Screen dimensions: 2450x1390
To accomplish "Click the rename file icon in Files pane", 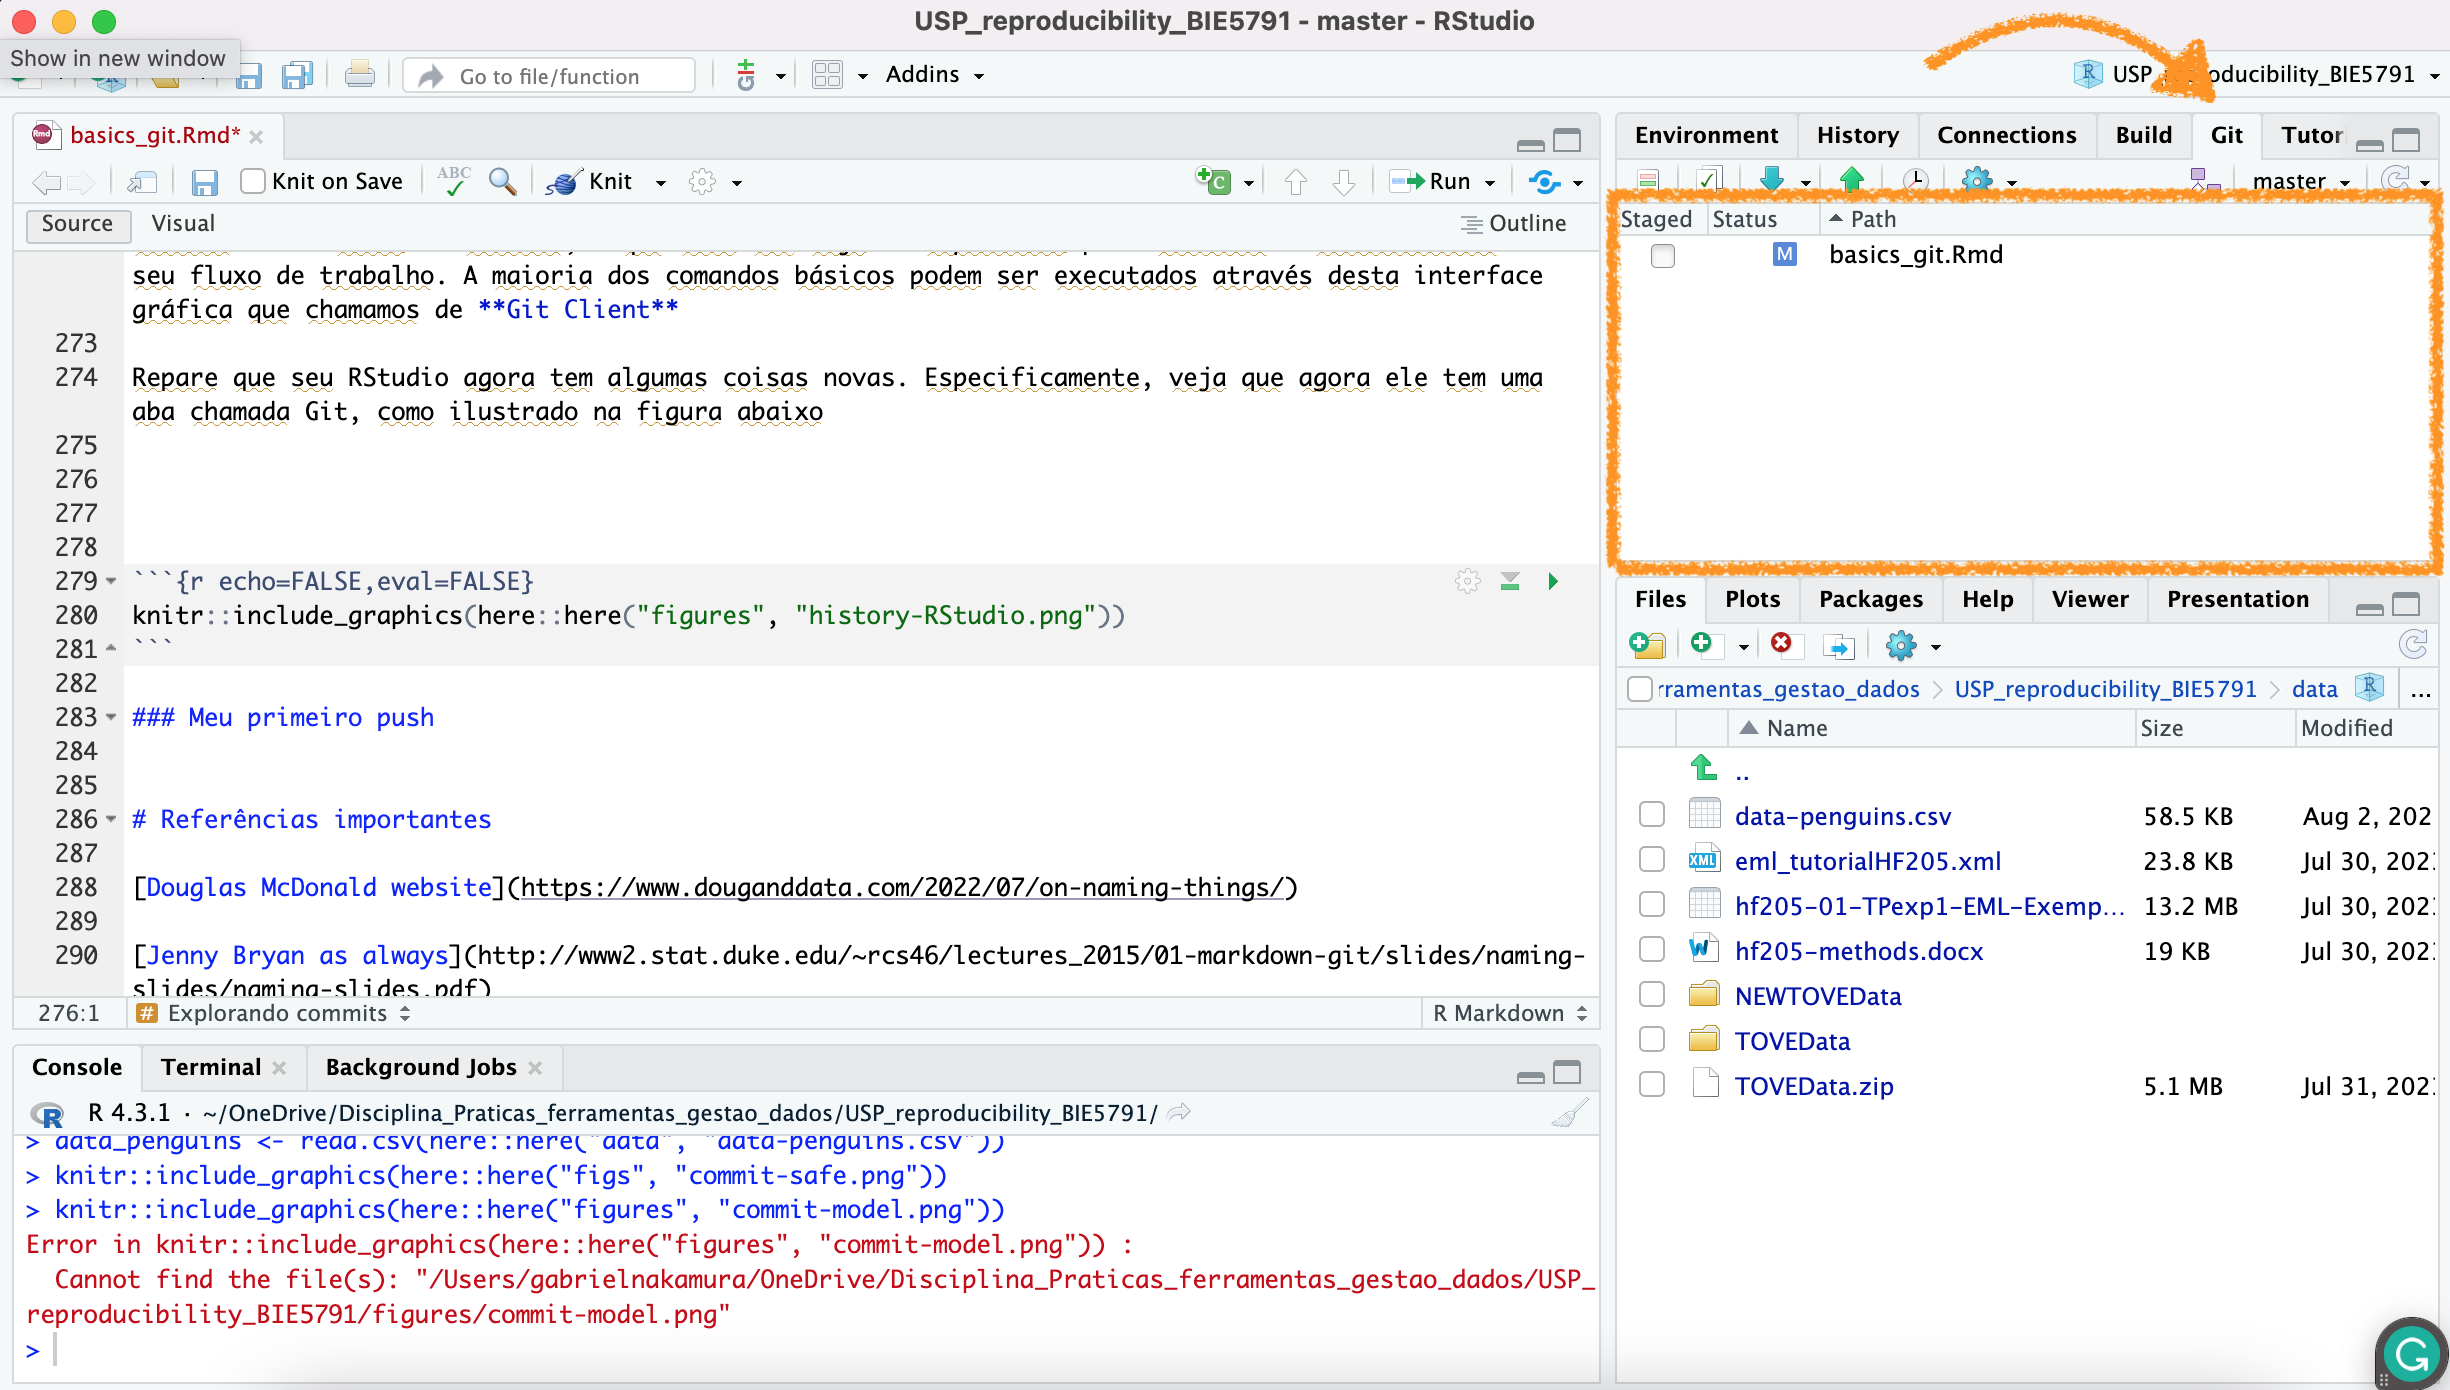I will click(x=1838, y=646).
